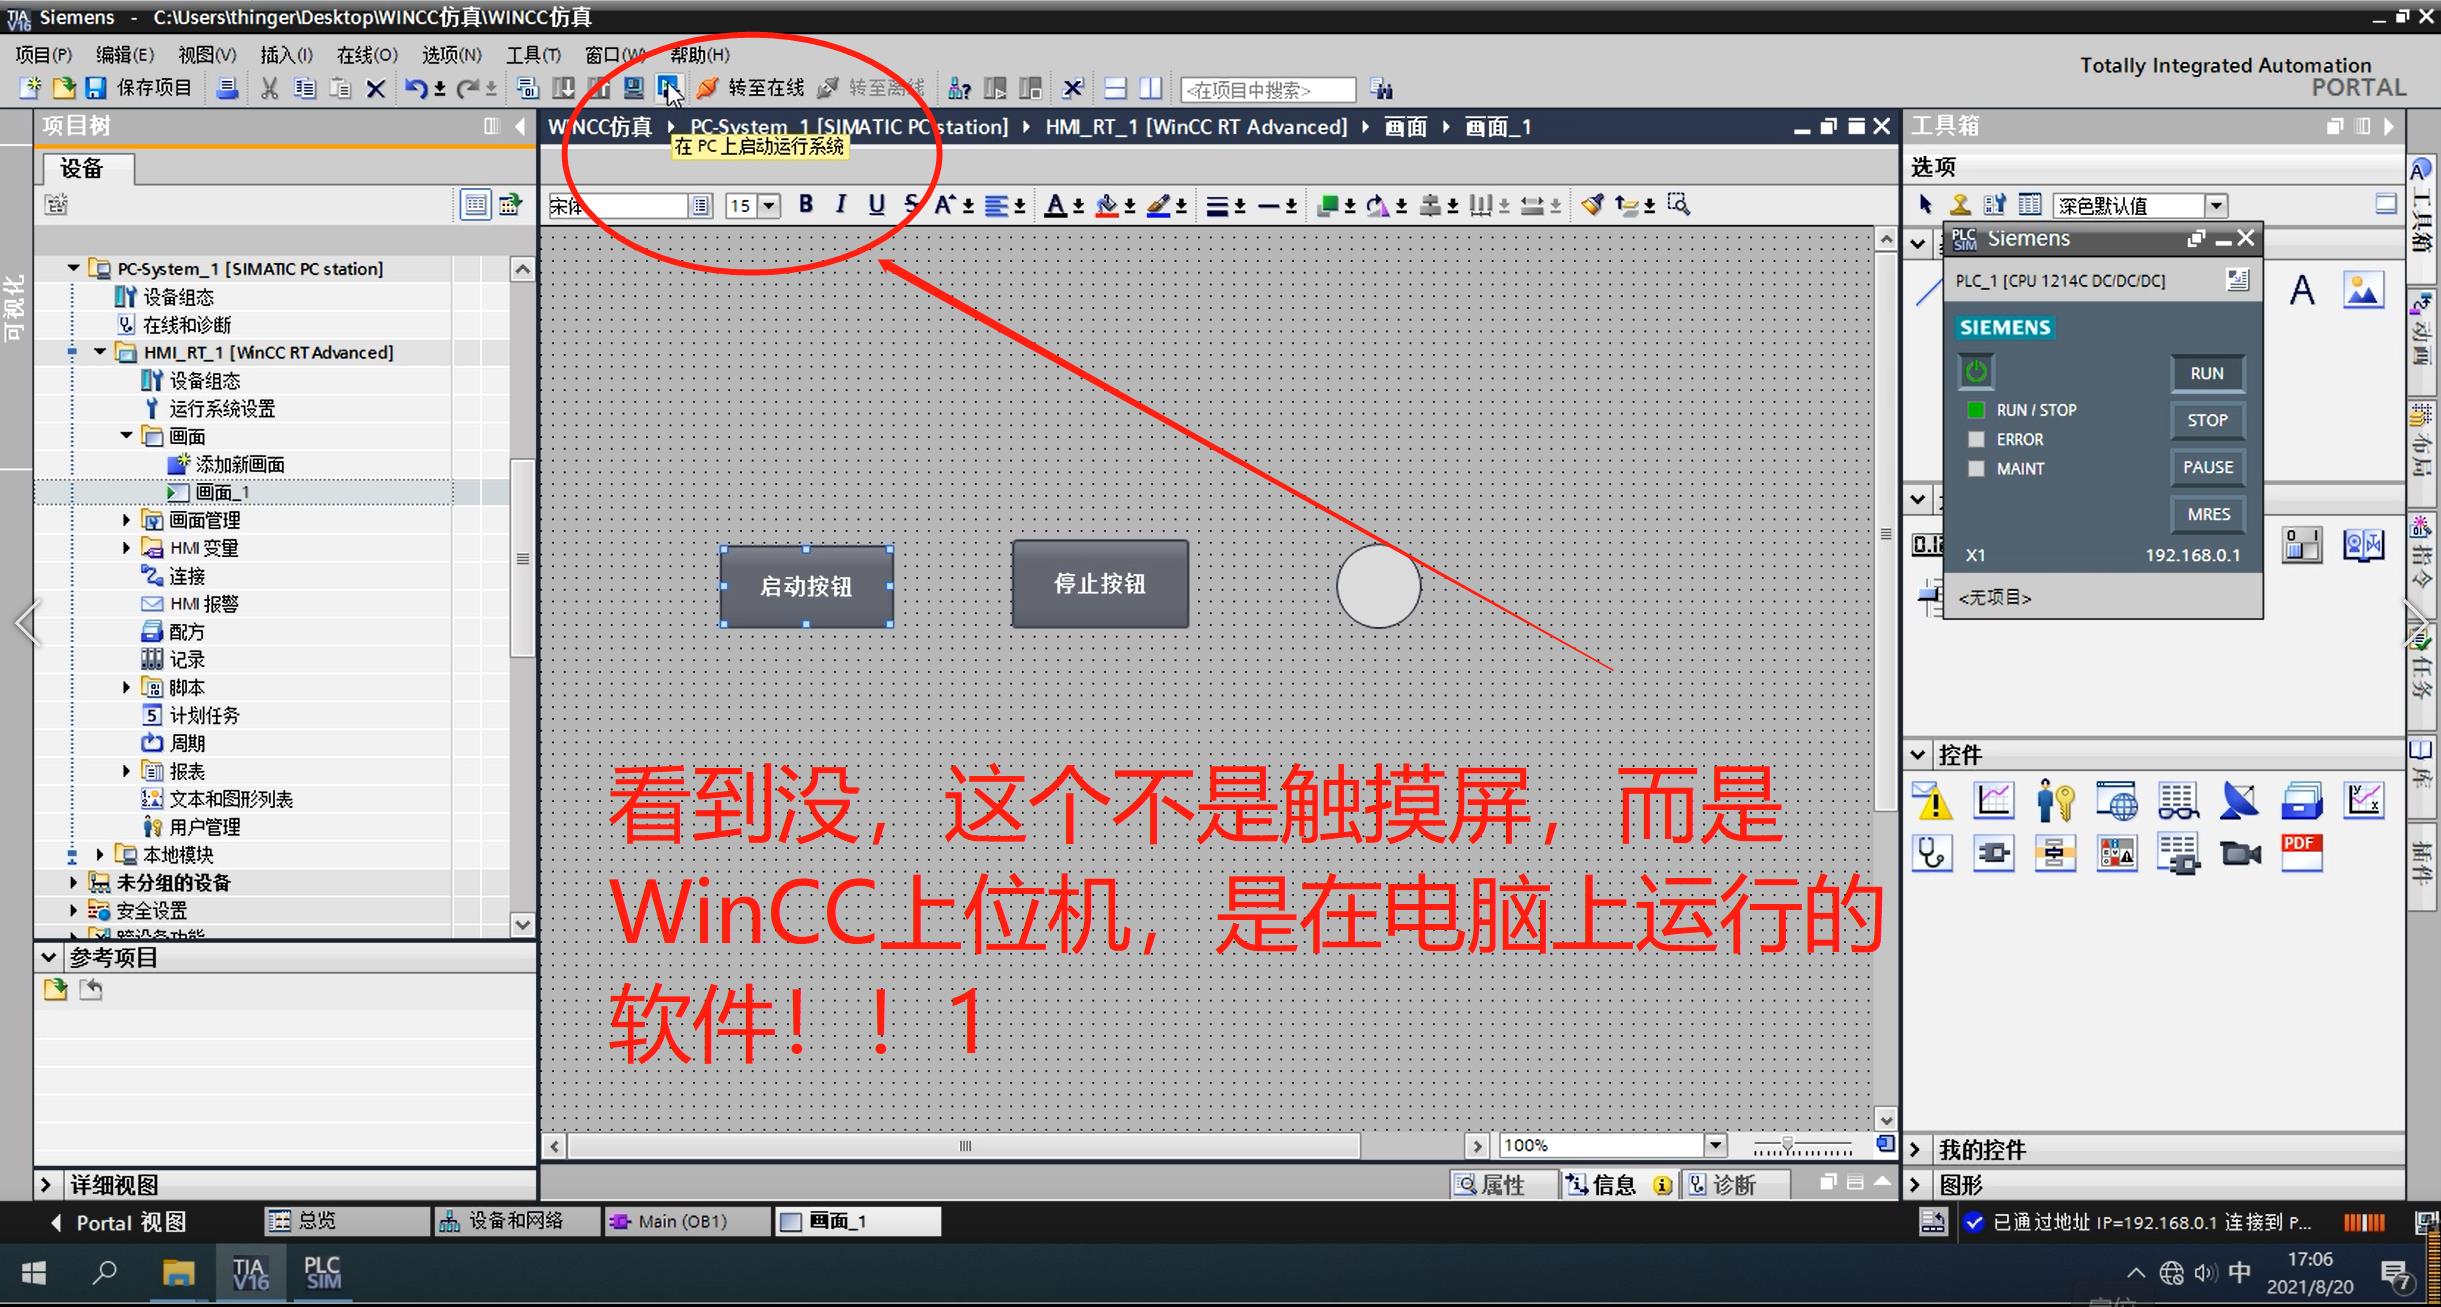The height and width of the screenshot is (1307, 2441).
Task: Click the New project icon in the toolbar
Action: (30, 89)
